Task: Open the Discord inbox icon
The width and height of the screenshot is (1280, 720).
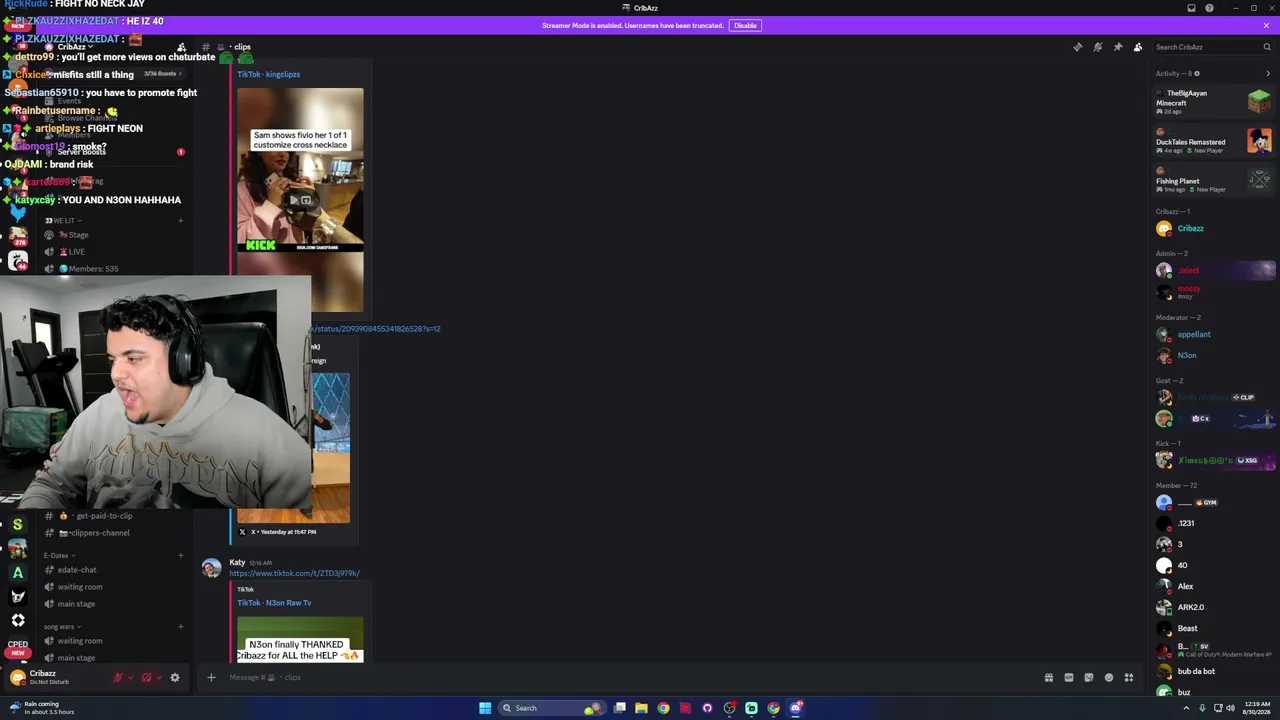Action: [x=1191, y=8]
